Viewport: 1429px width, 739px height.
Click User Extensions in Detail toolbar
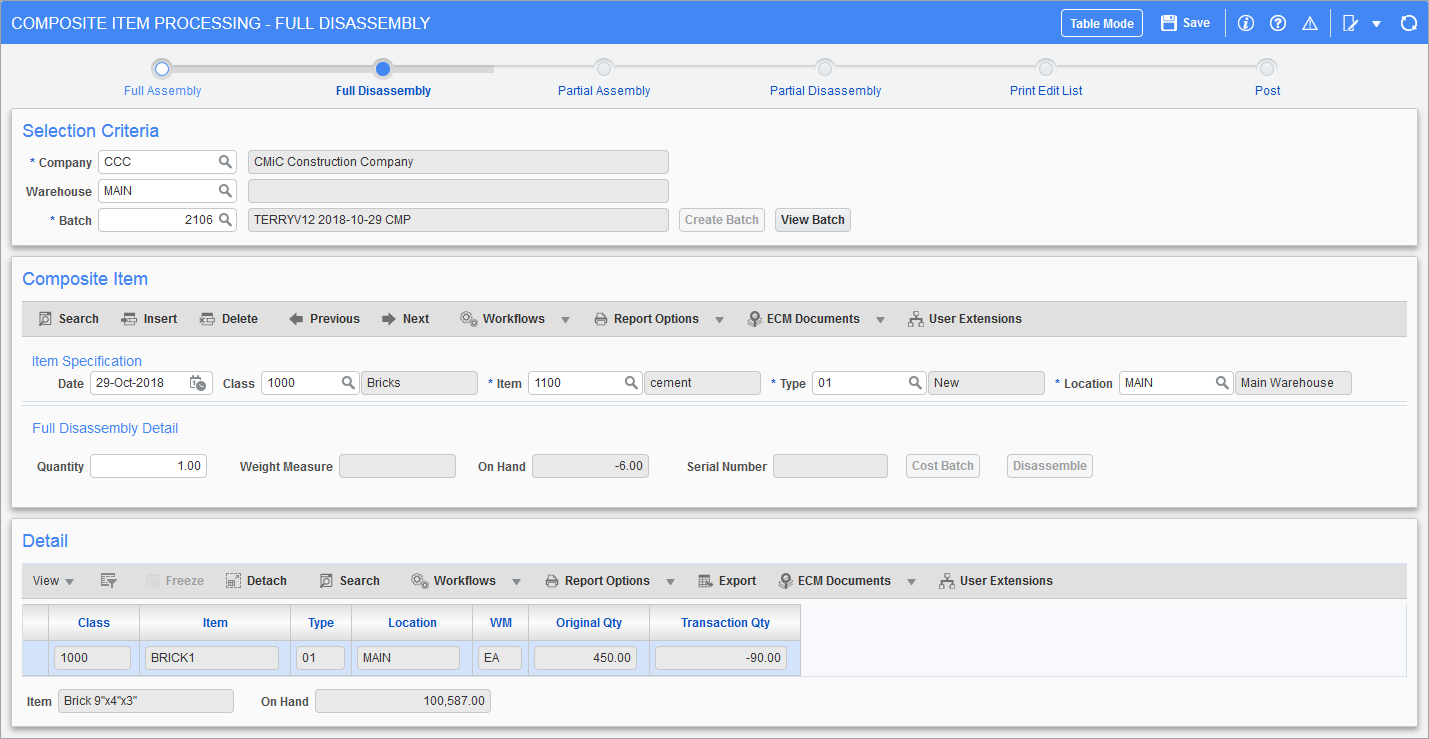click(x=995, y=581)
